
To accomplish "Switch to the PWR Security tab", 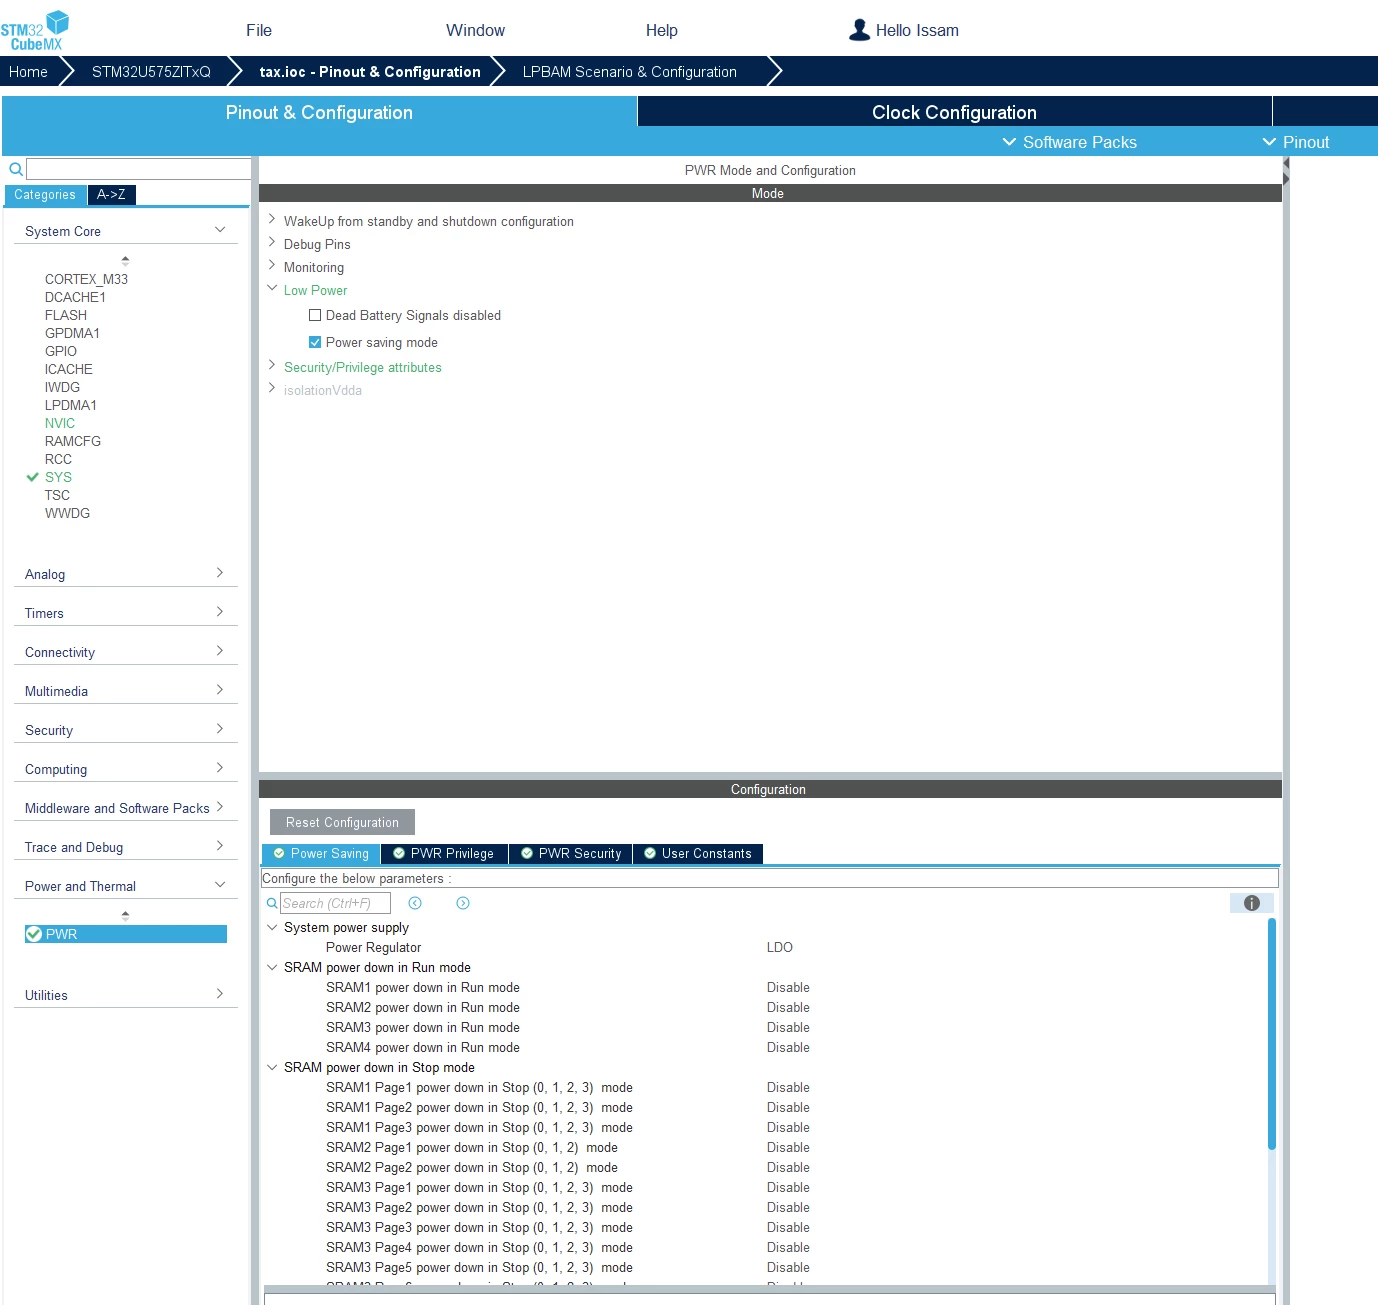I will coord(571,853).
